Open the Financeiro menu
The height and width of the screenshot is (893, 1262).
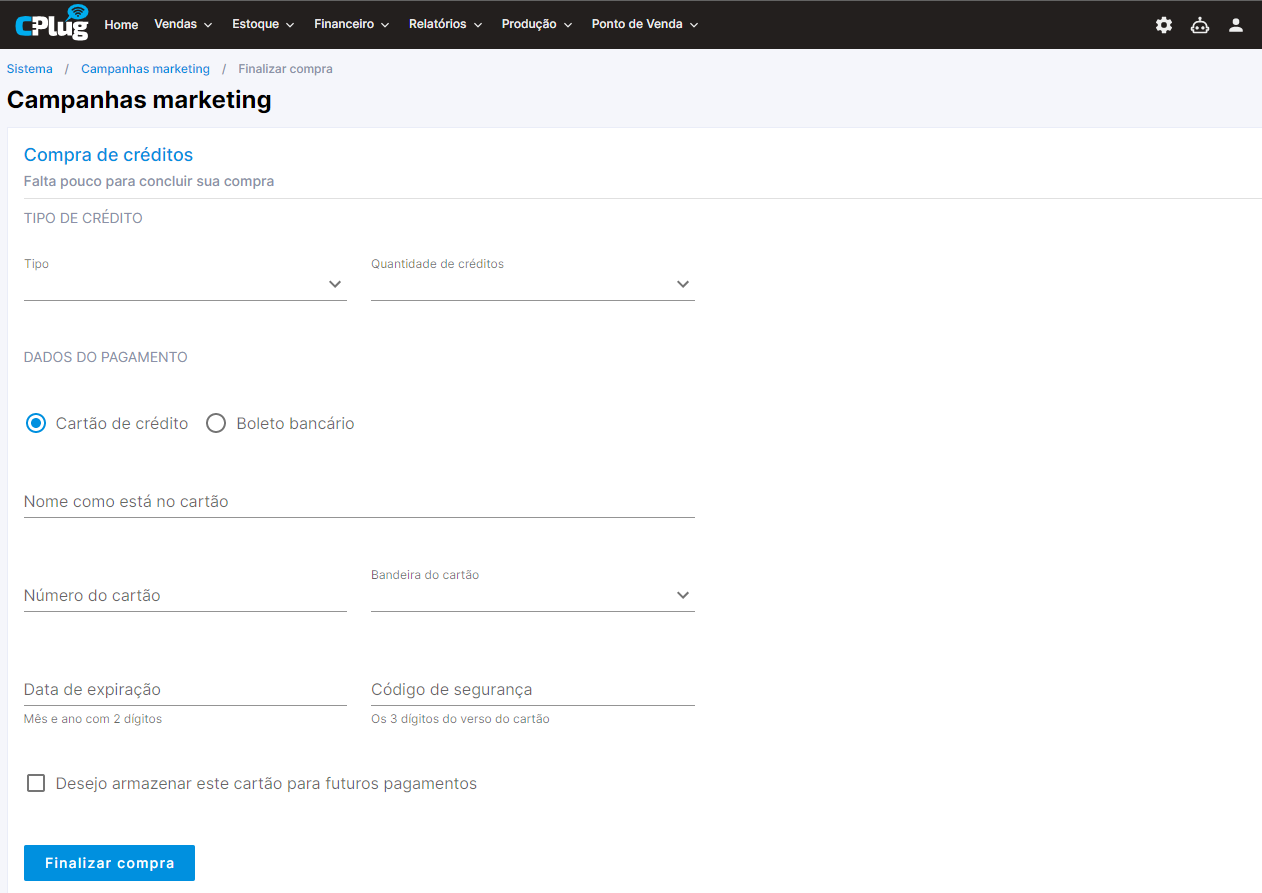point(351,24)
